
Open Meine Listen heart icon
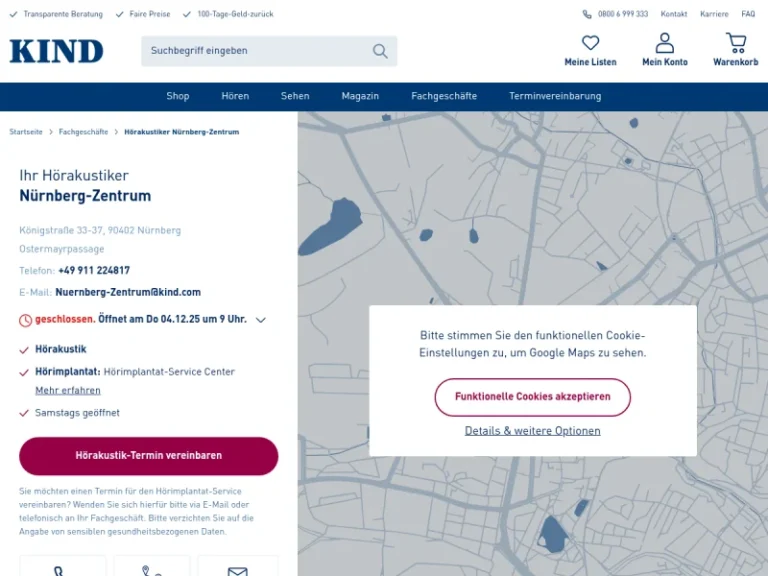pos(590,43)
